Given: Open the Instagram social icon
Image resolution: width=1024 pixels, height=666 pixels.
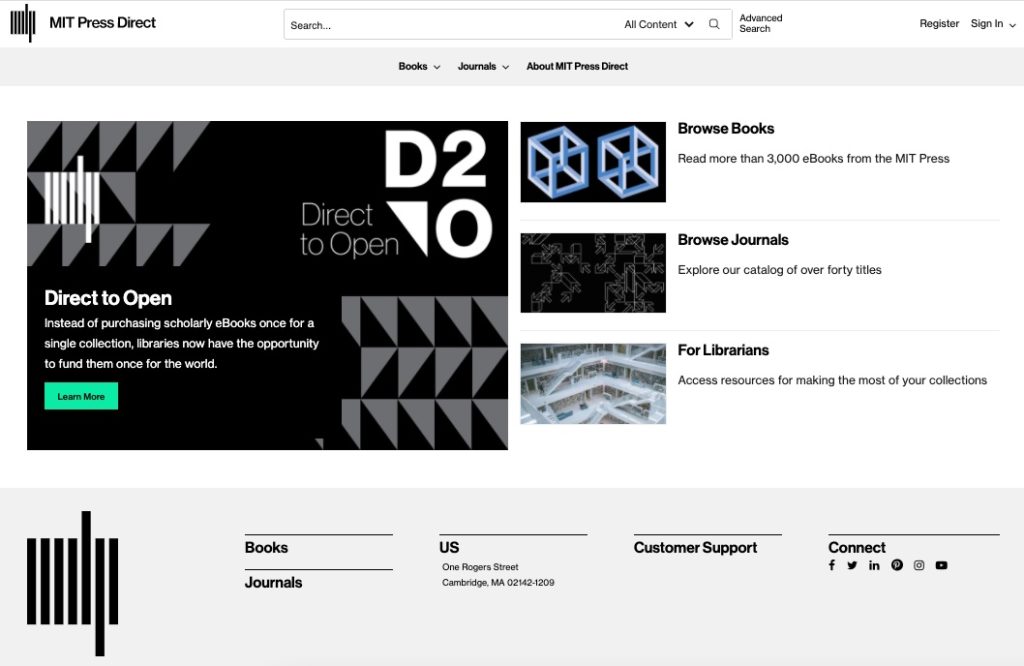Looking at the screenshot, I should [x=919, y=565].
